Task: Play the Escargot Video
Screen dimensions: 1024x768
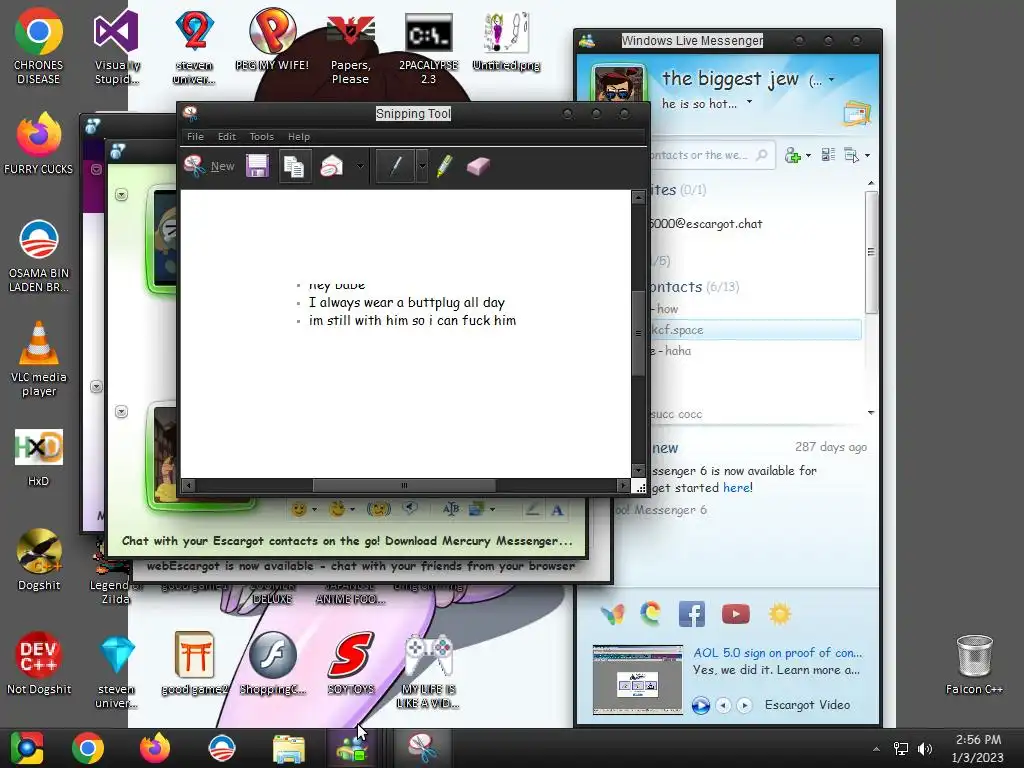Action: coord(701,705)
